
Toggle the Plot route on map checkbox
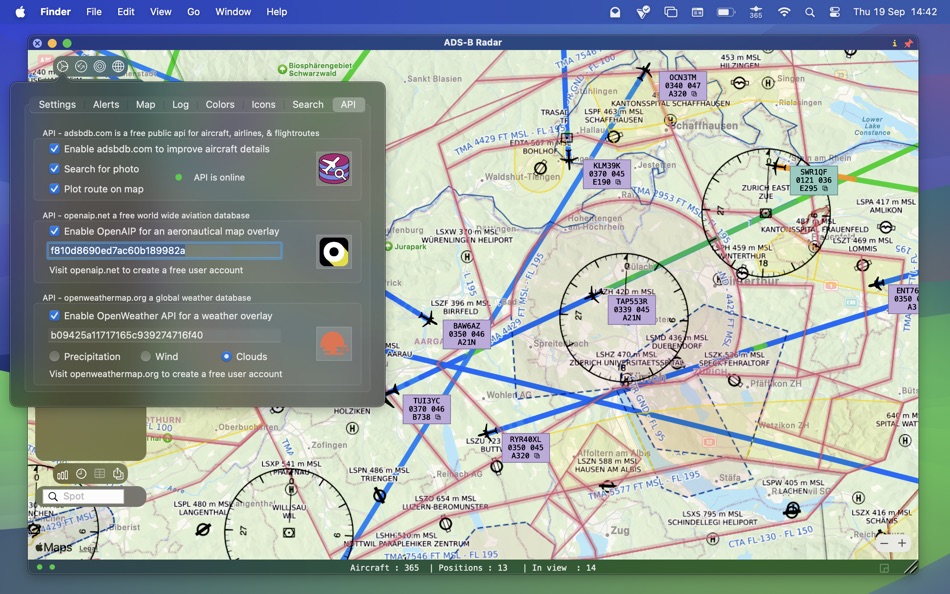pyautogui.click(x=55, y=189)
